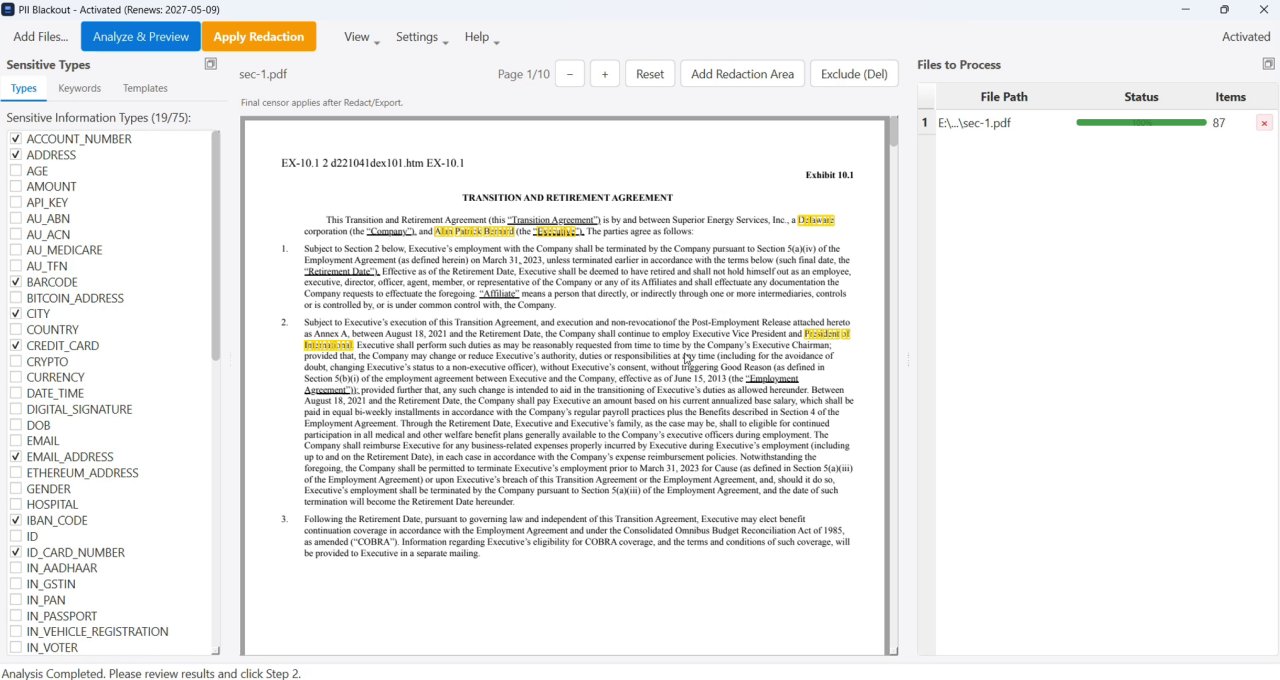Click the File Path column header
The image size is (1280, 680).
point(1004,97)
